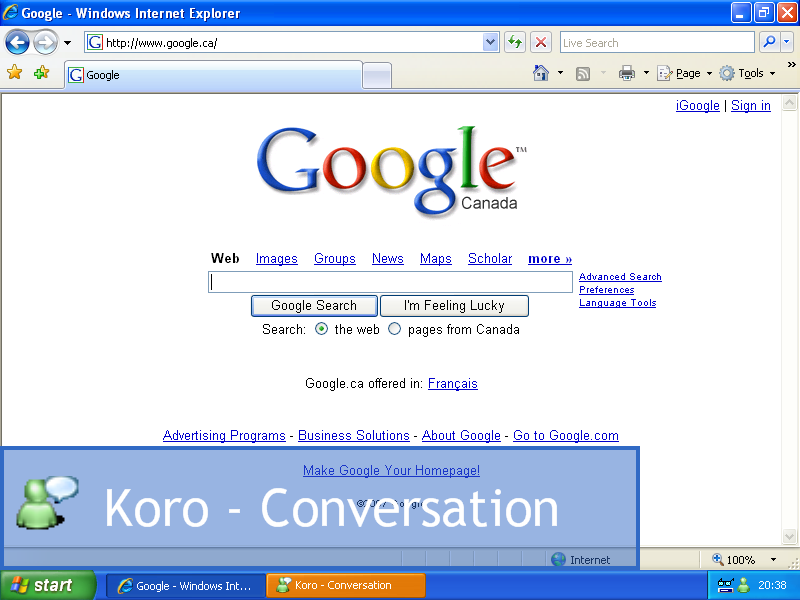800x600 pixels.
Task: Click the browser Back arrow button
Action: tap(17, 42)
